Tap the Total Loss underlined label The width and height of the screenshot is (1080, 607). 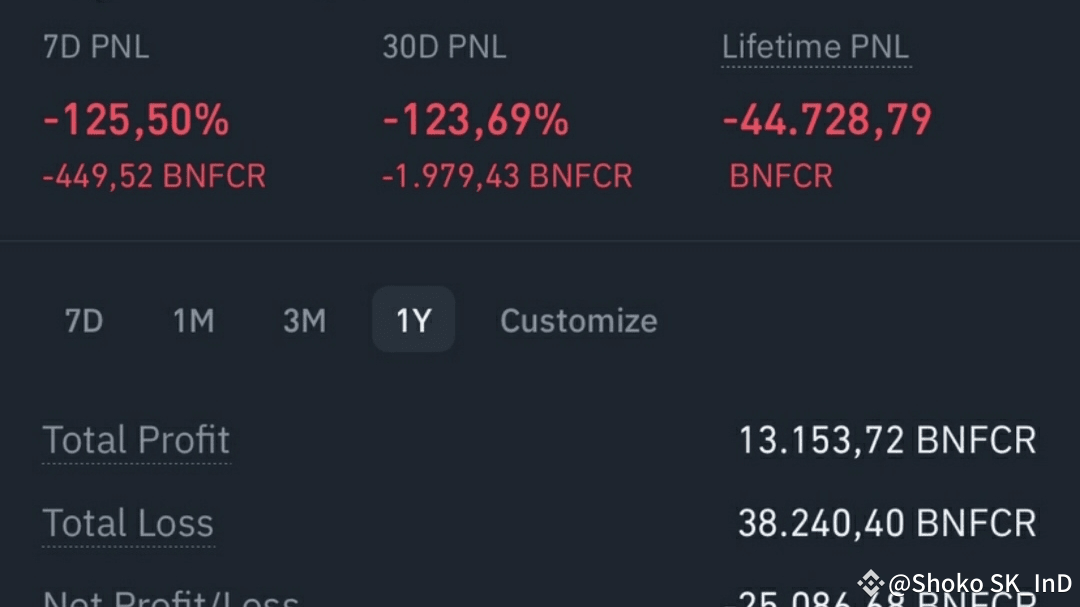click(x=128, y=523)
